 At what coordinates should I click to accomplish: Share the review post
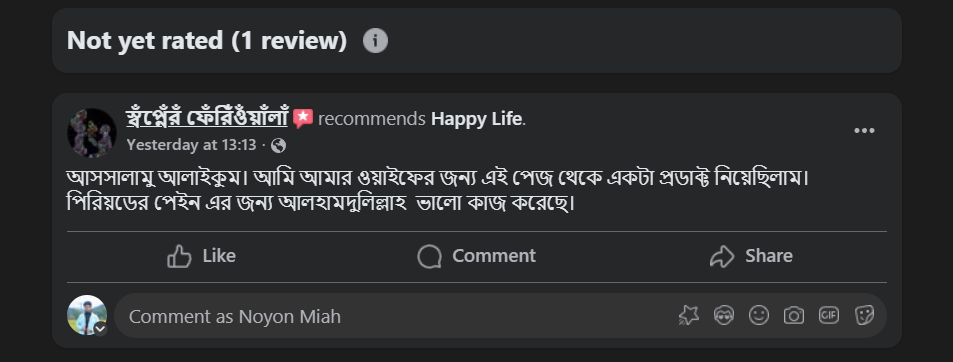(751, 256)
